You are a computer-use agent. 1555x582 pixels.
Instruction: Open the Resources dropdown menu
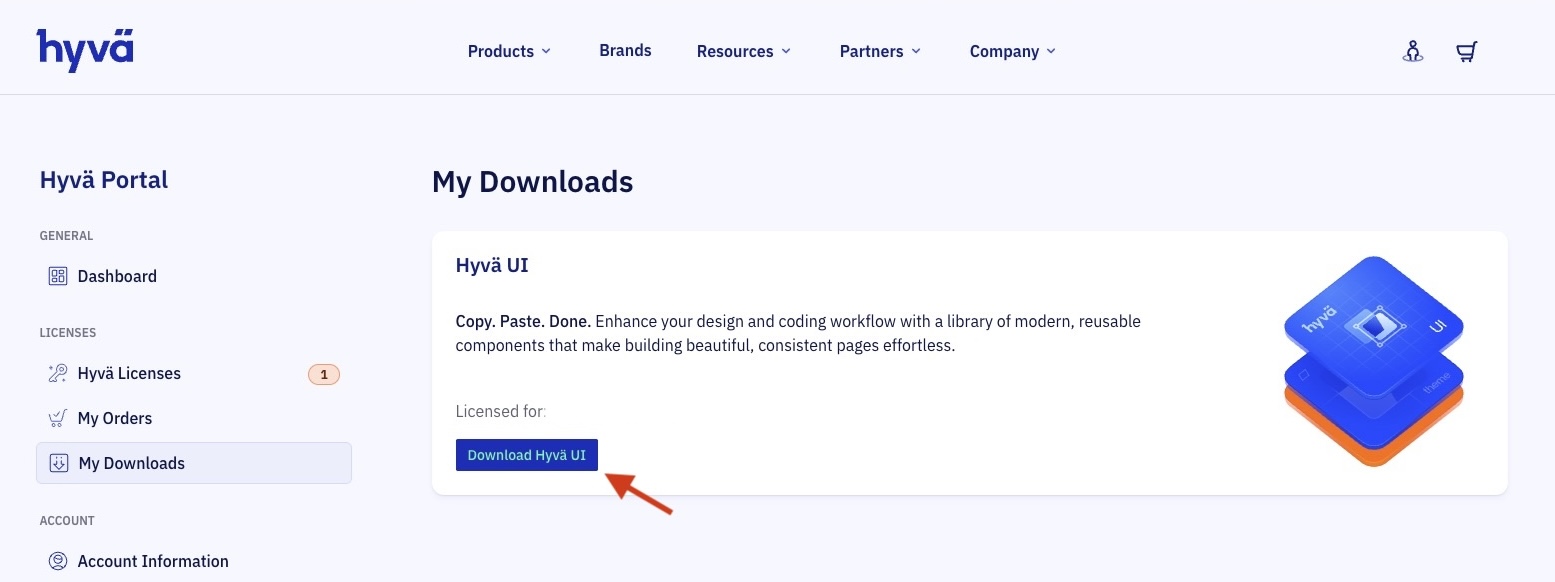click(x=743, y=51)
